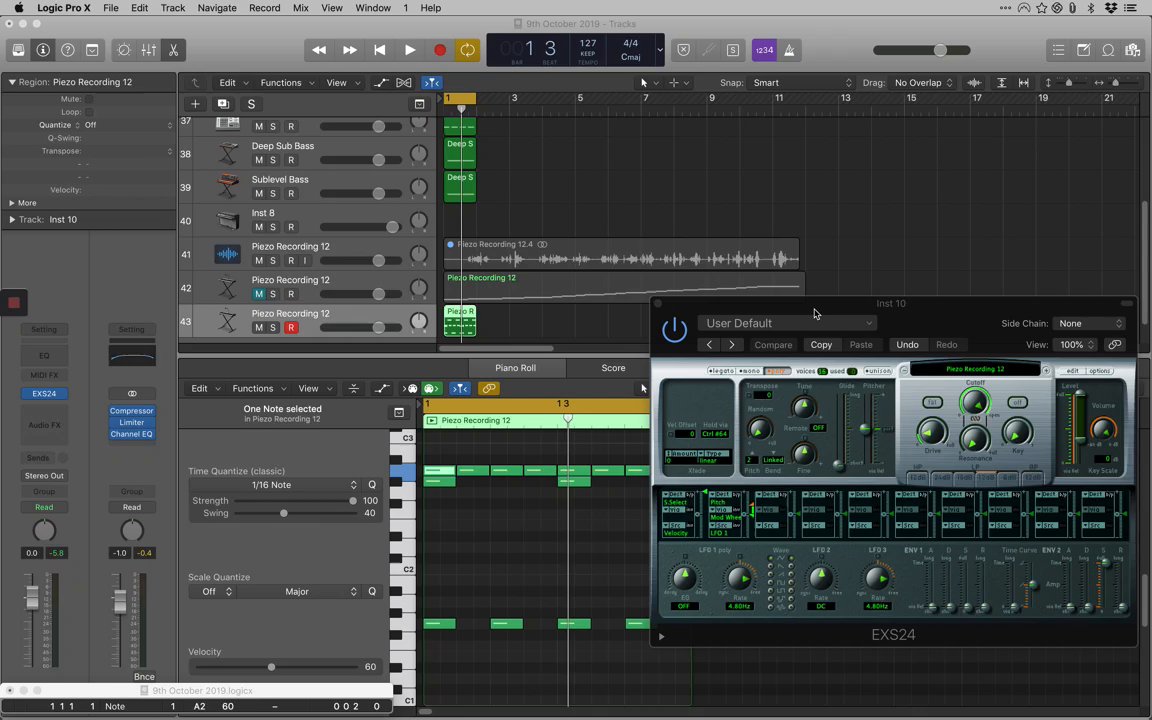Screen dimensions: 1152x720
Task: Open the File menu
Action: (x=110, y=8)
